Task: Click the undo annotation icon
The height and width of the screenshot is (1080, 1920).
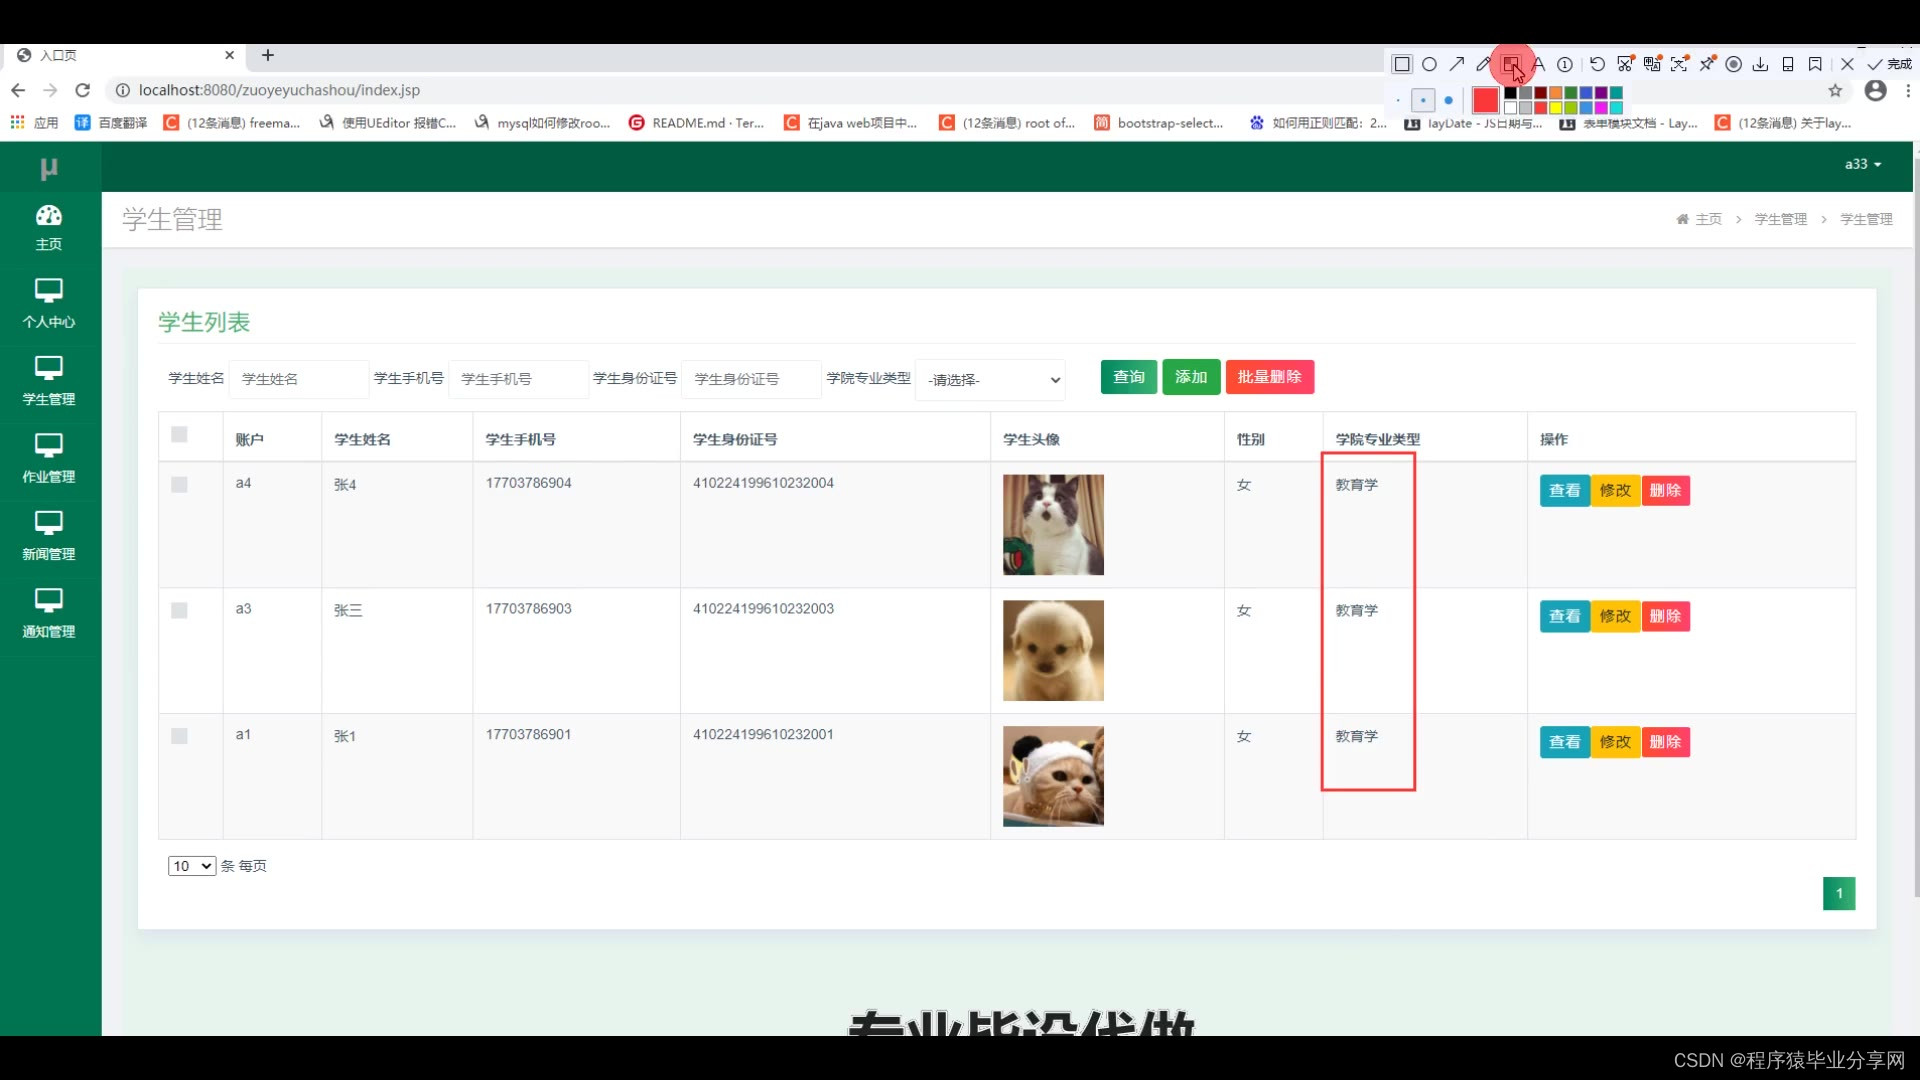Action: tap(1597, 64)
